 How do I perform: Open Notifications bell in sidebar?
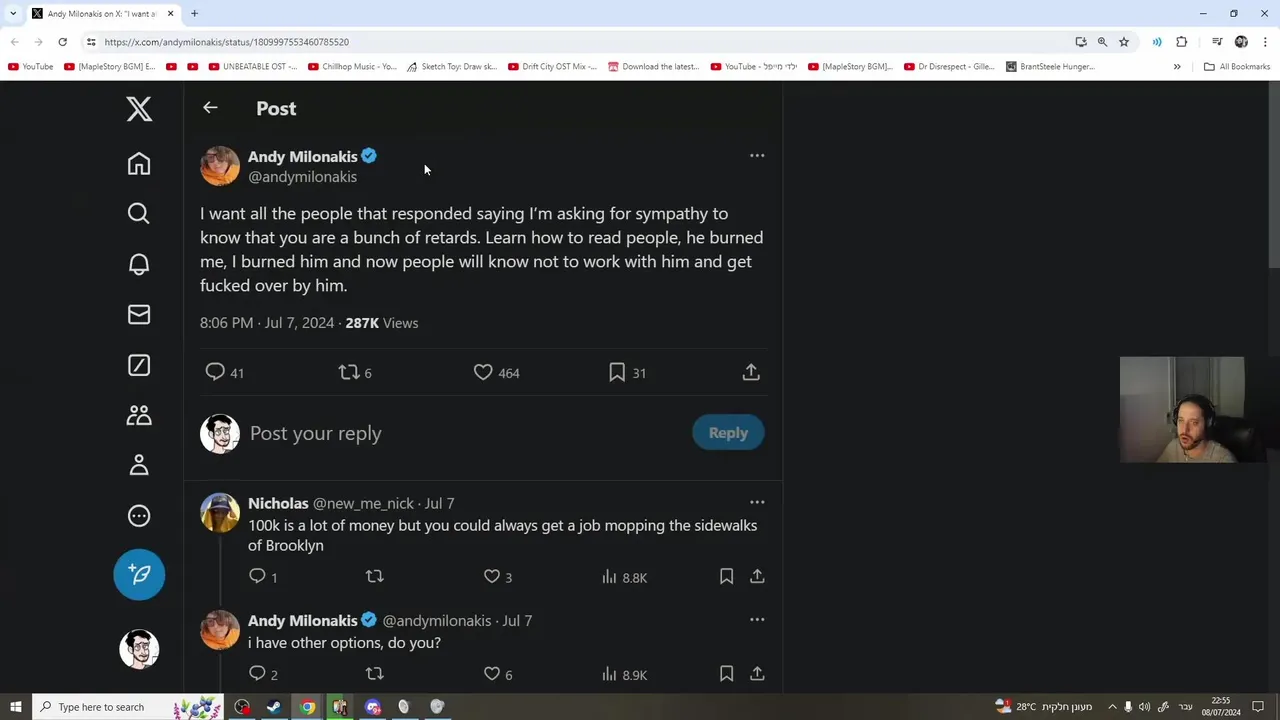coord(139,264)
